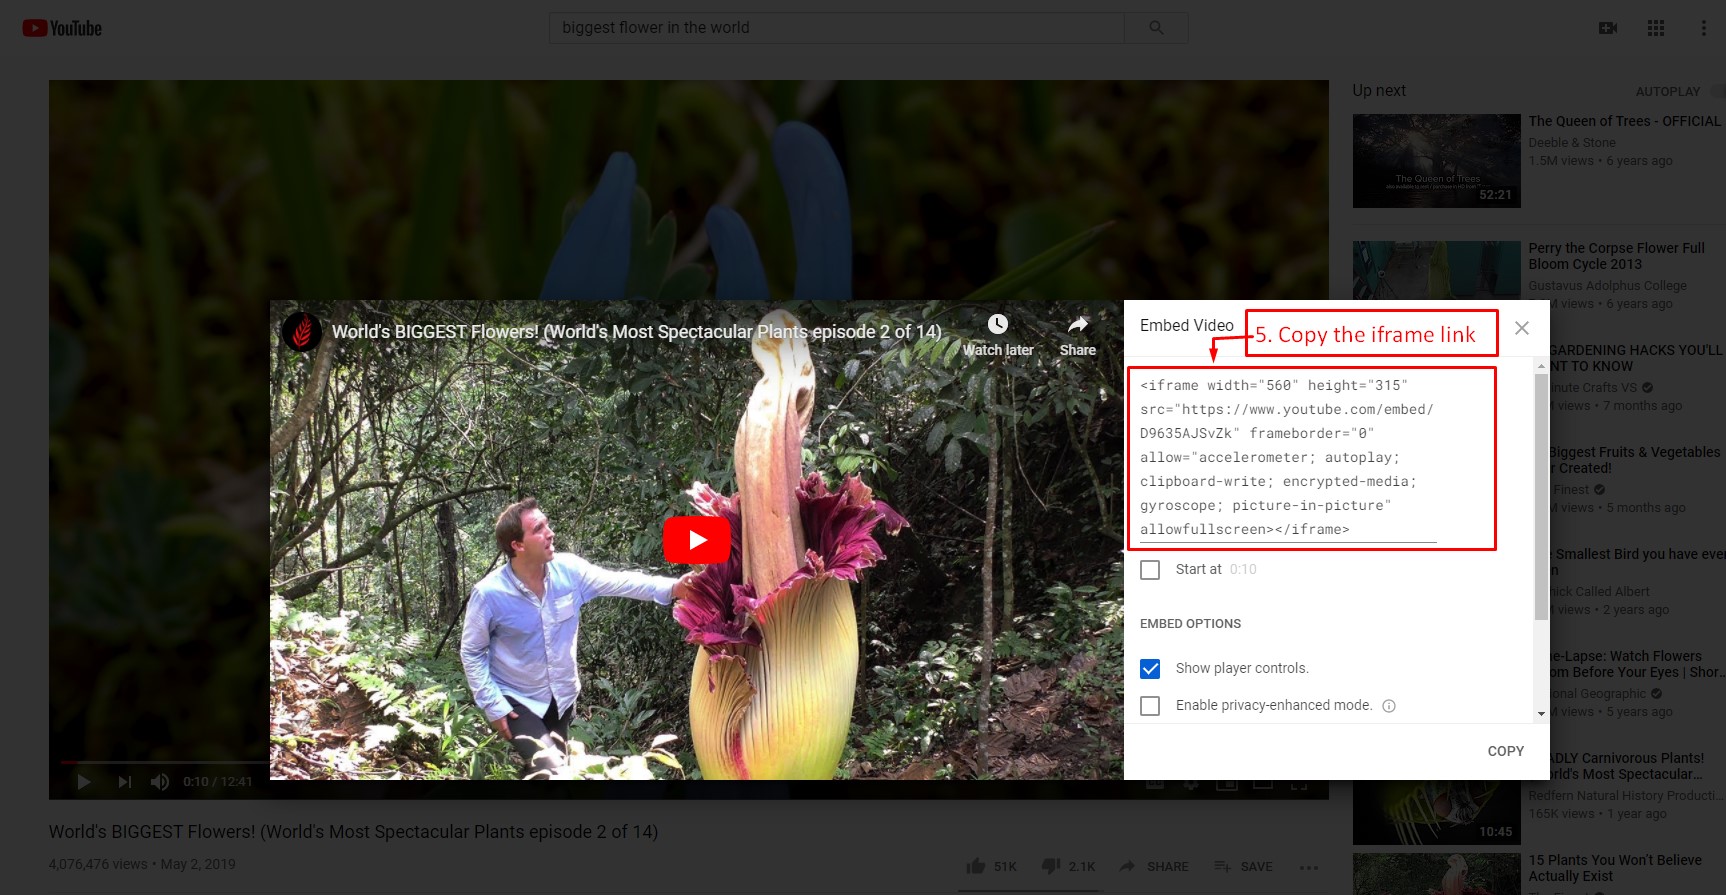Click the privacy-enhanced mode info icon
The height and width of the screenshot is (895, 1726).
click(1388, 706)
